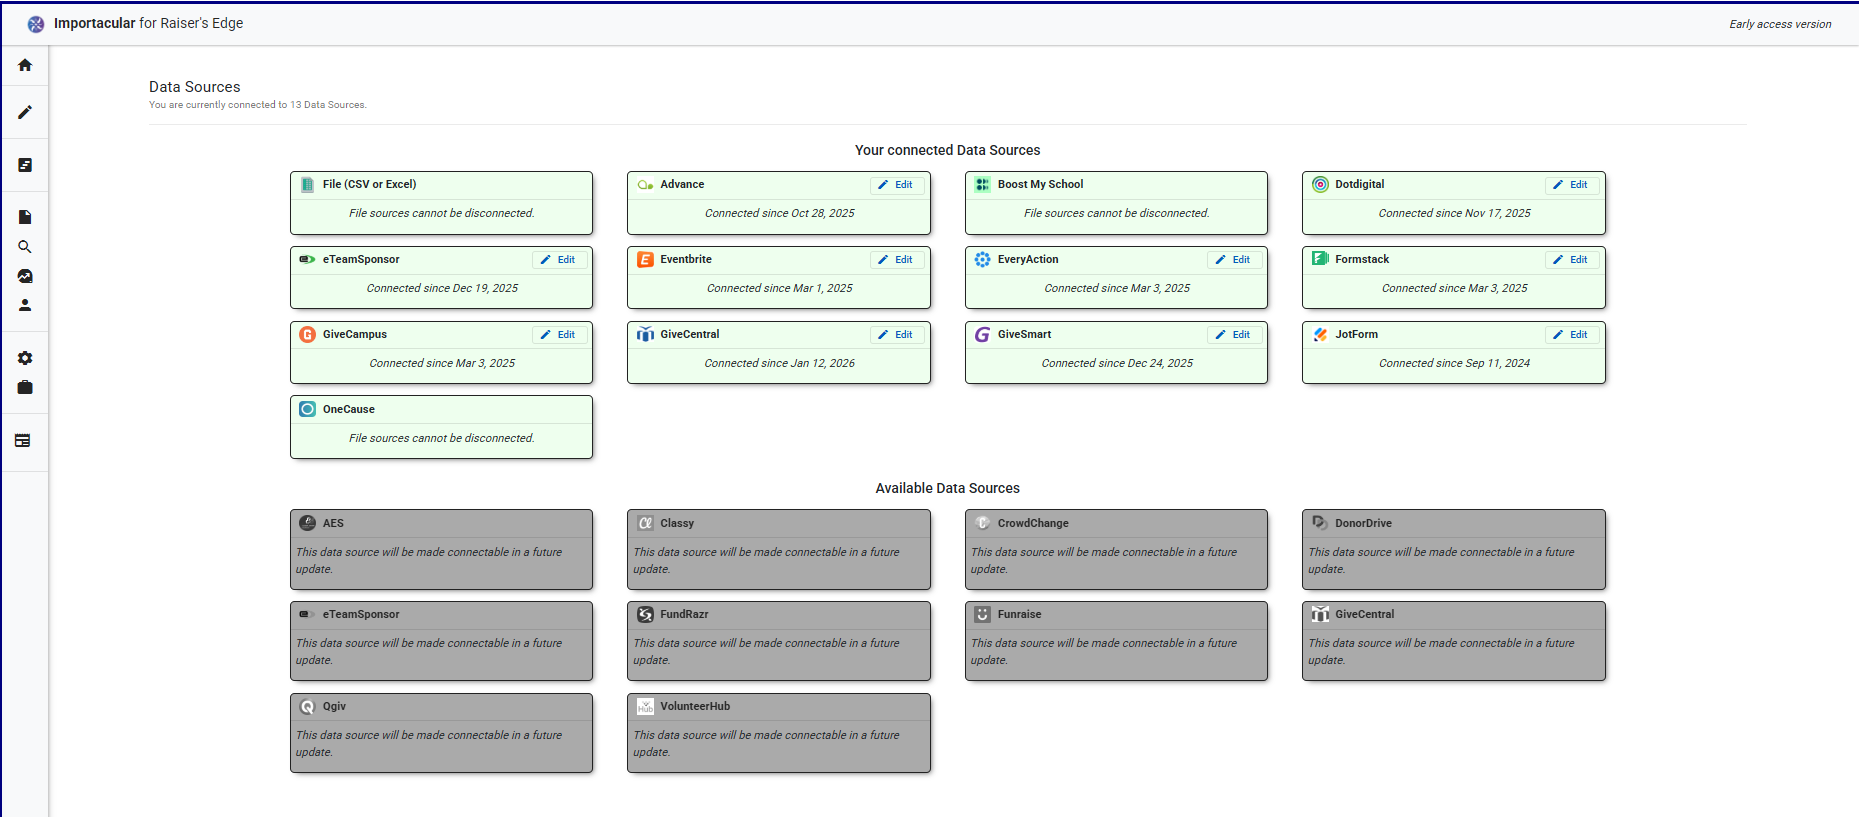
Task: Go to the Home sidebar icon
Action: (25, 65)
